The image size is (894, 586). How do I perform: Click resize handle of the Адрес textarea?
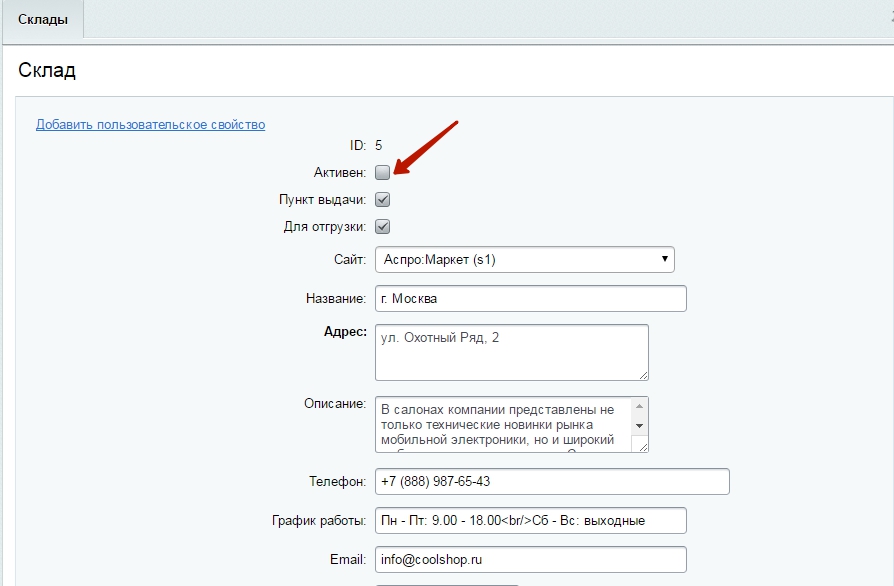coord(642,374)
